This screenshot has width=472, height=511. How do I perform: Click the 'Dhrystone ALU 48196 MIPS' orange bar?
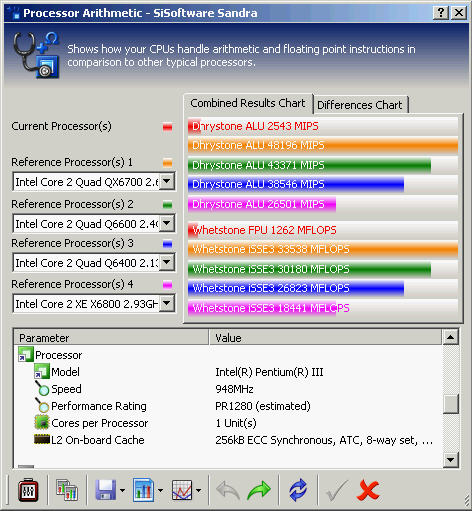coord(323,145)
